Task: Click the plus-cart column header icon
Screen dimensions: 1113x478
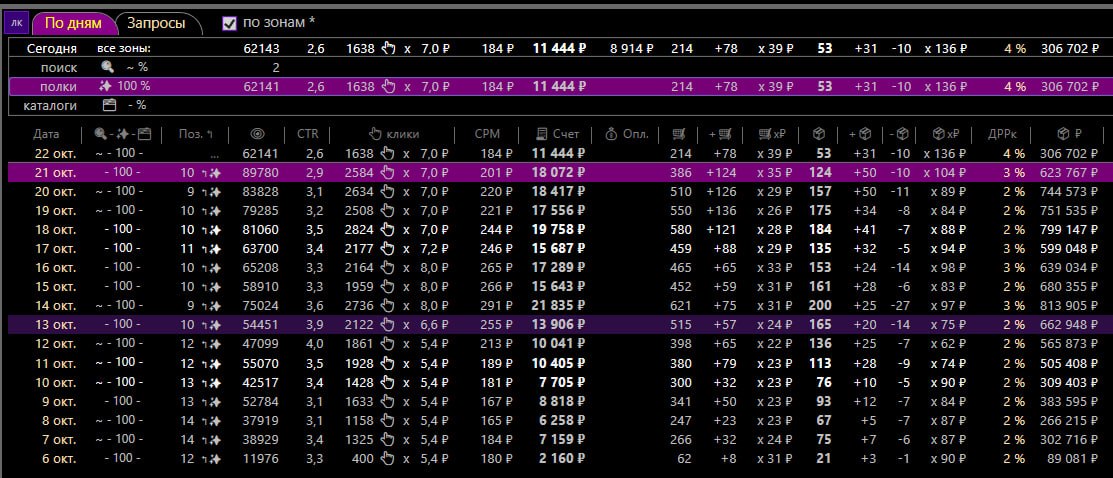Action: click(720, 134)
